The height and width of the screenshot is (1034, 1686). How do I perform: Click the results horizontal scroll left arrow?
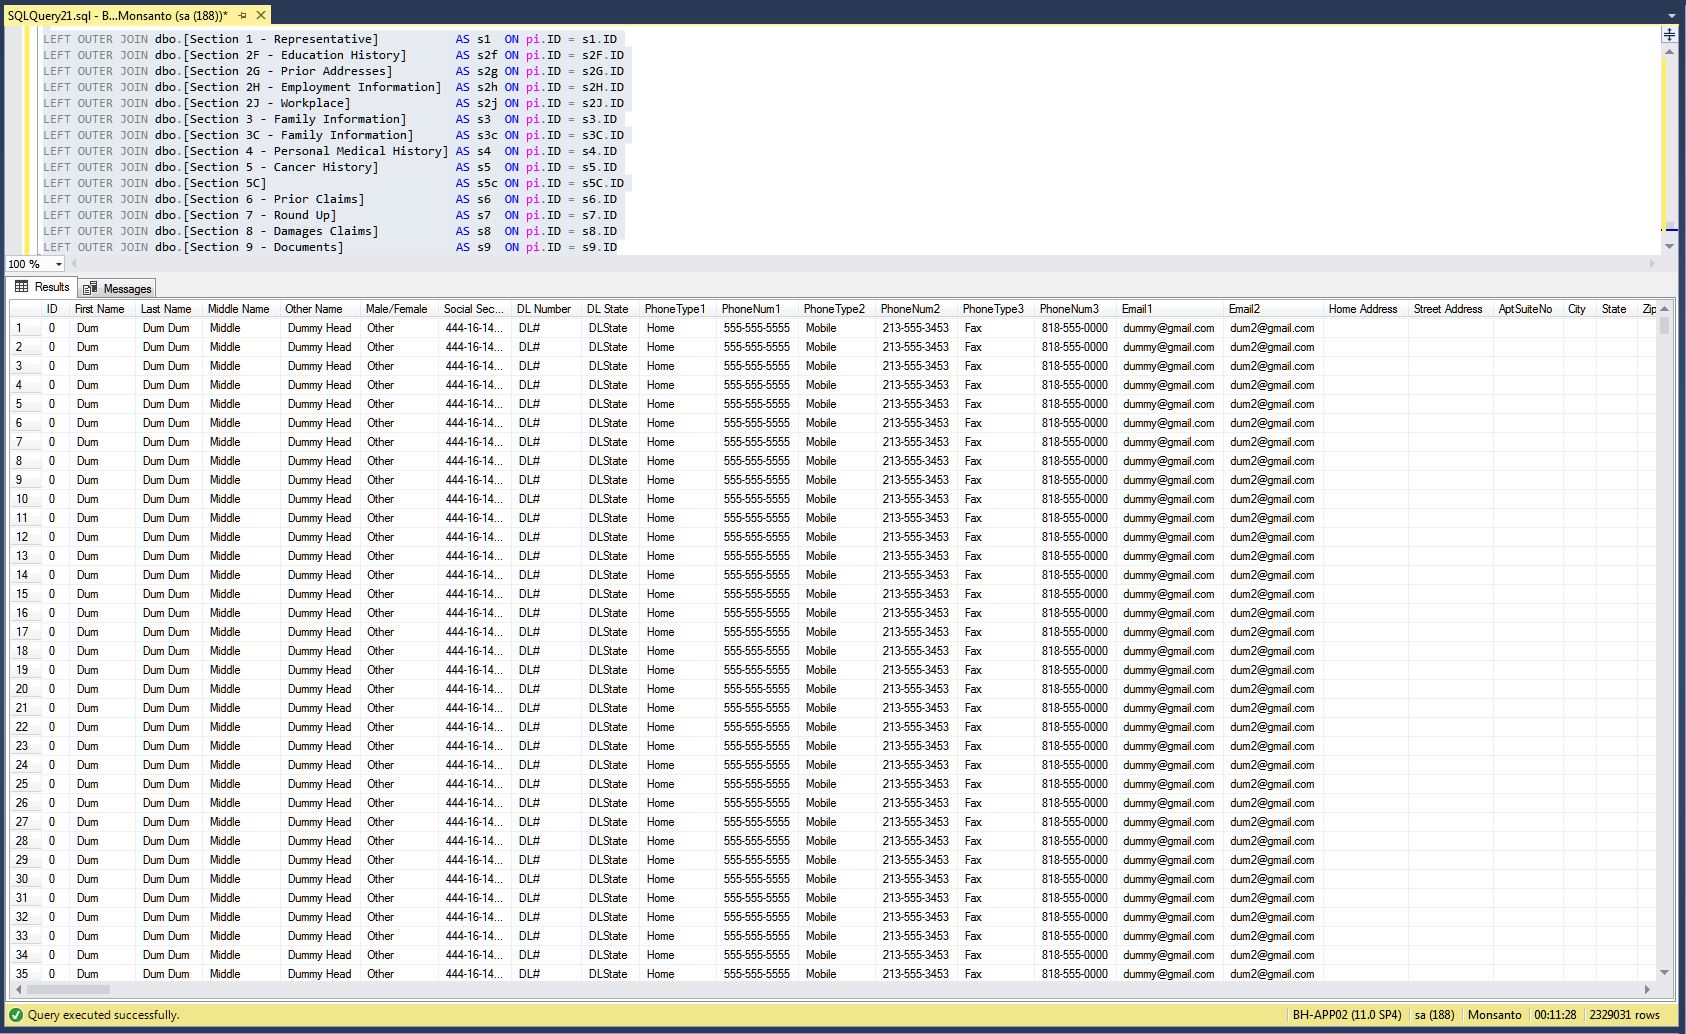(x=19, y=989)
